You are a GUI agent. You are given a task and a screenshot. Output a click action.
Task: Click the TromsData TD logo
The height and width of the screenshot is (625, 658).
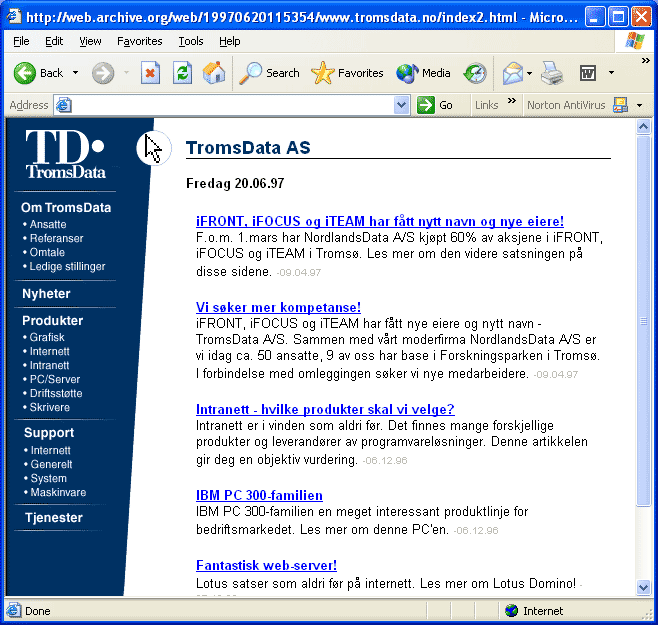click(65, 154)
